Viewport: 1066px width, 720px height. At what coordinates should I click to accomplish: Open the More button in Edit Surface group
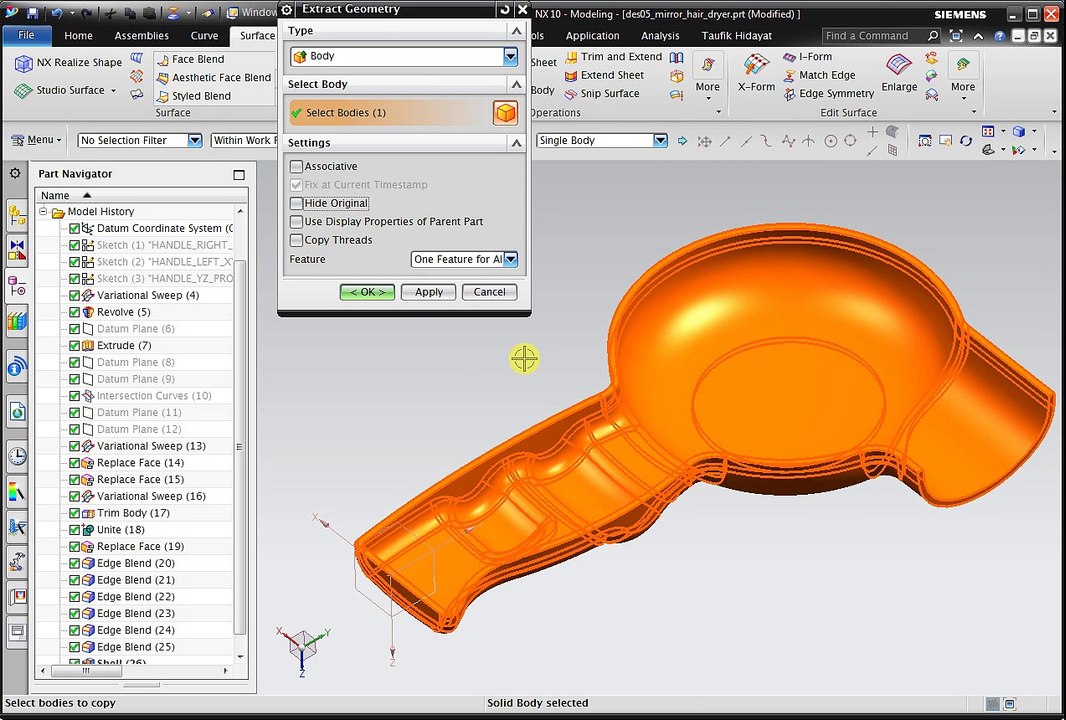963,76
